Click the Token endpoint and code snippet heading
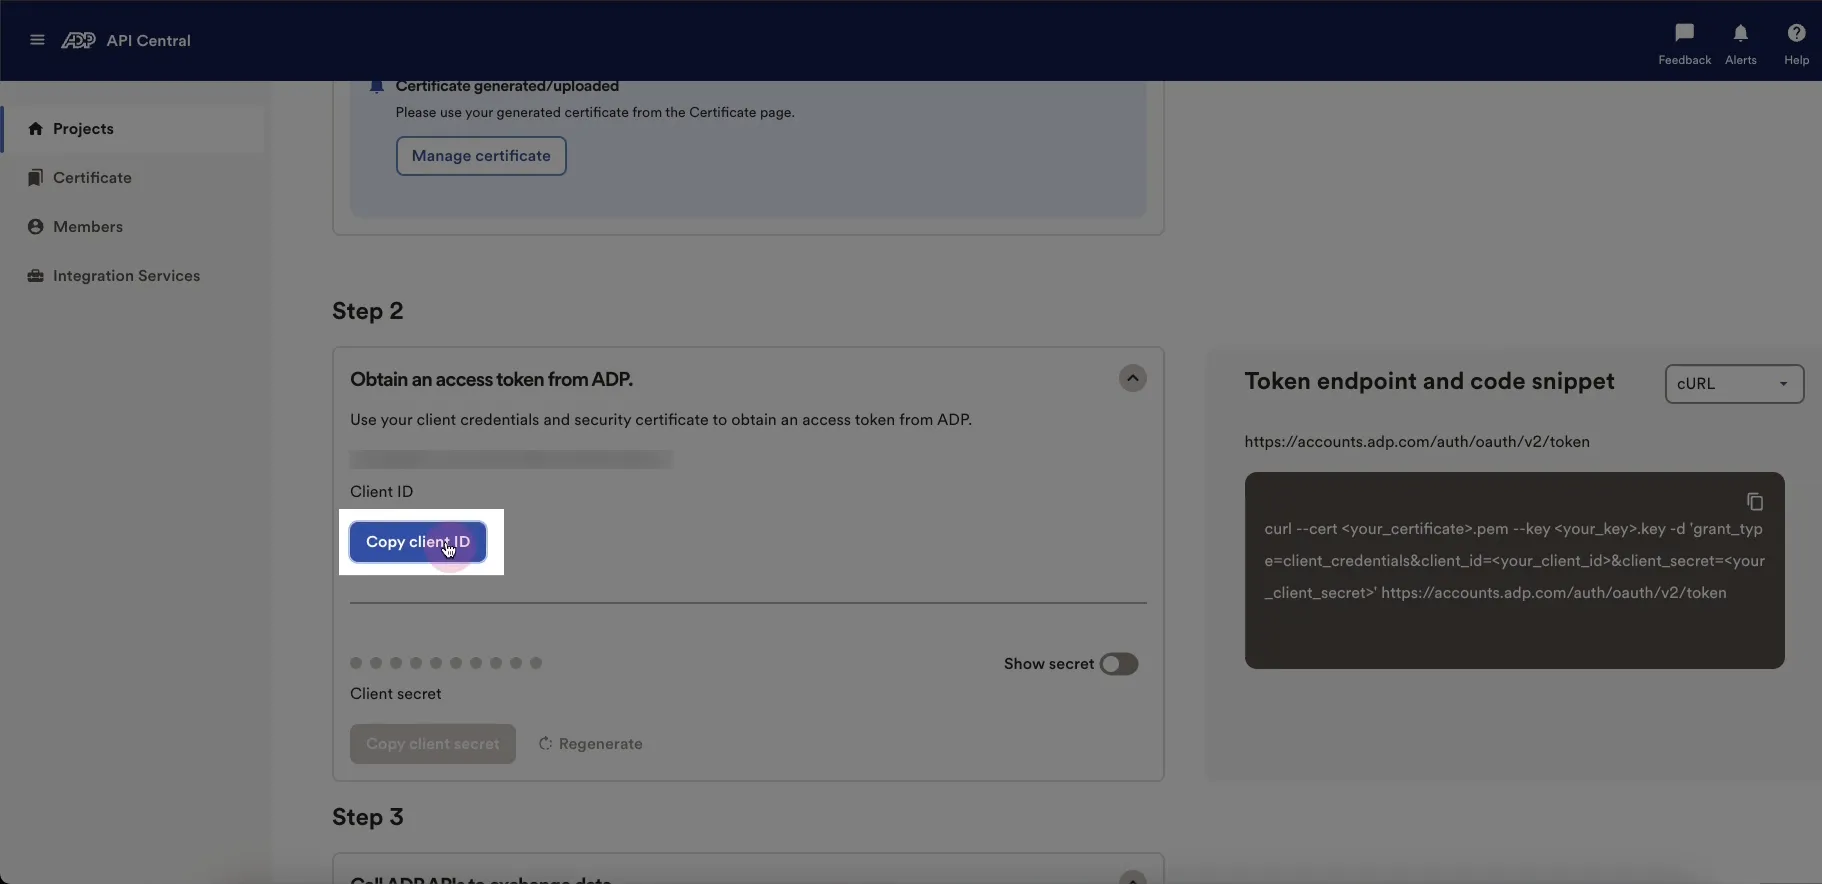1822x884 pixels. (x=1429, y=381)
